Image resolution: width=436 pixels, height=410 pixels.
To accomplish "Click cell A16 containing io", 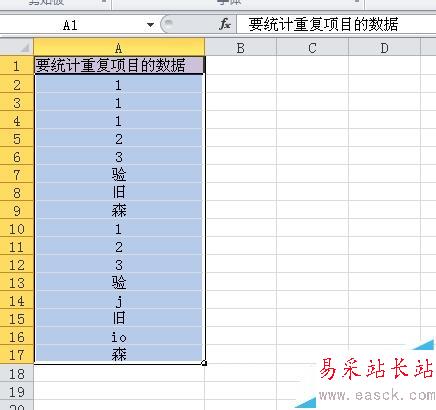I will click(119, 336).
